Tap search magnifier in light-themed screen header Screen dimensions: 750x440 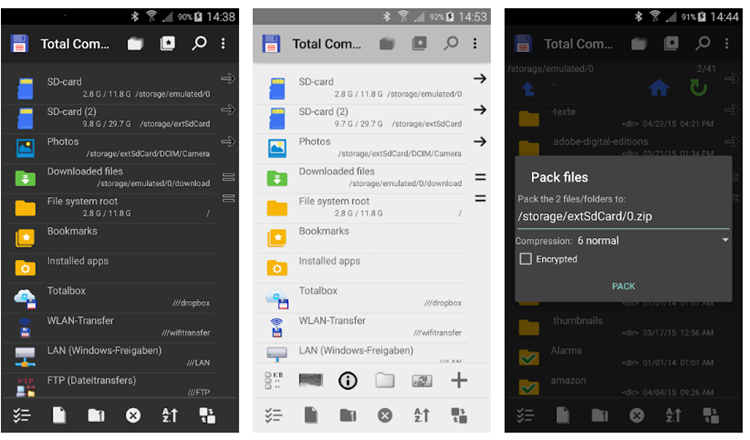451,44
